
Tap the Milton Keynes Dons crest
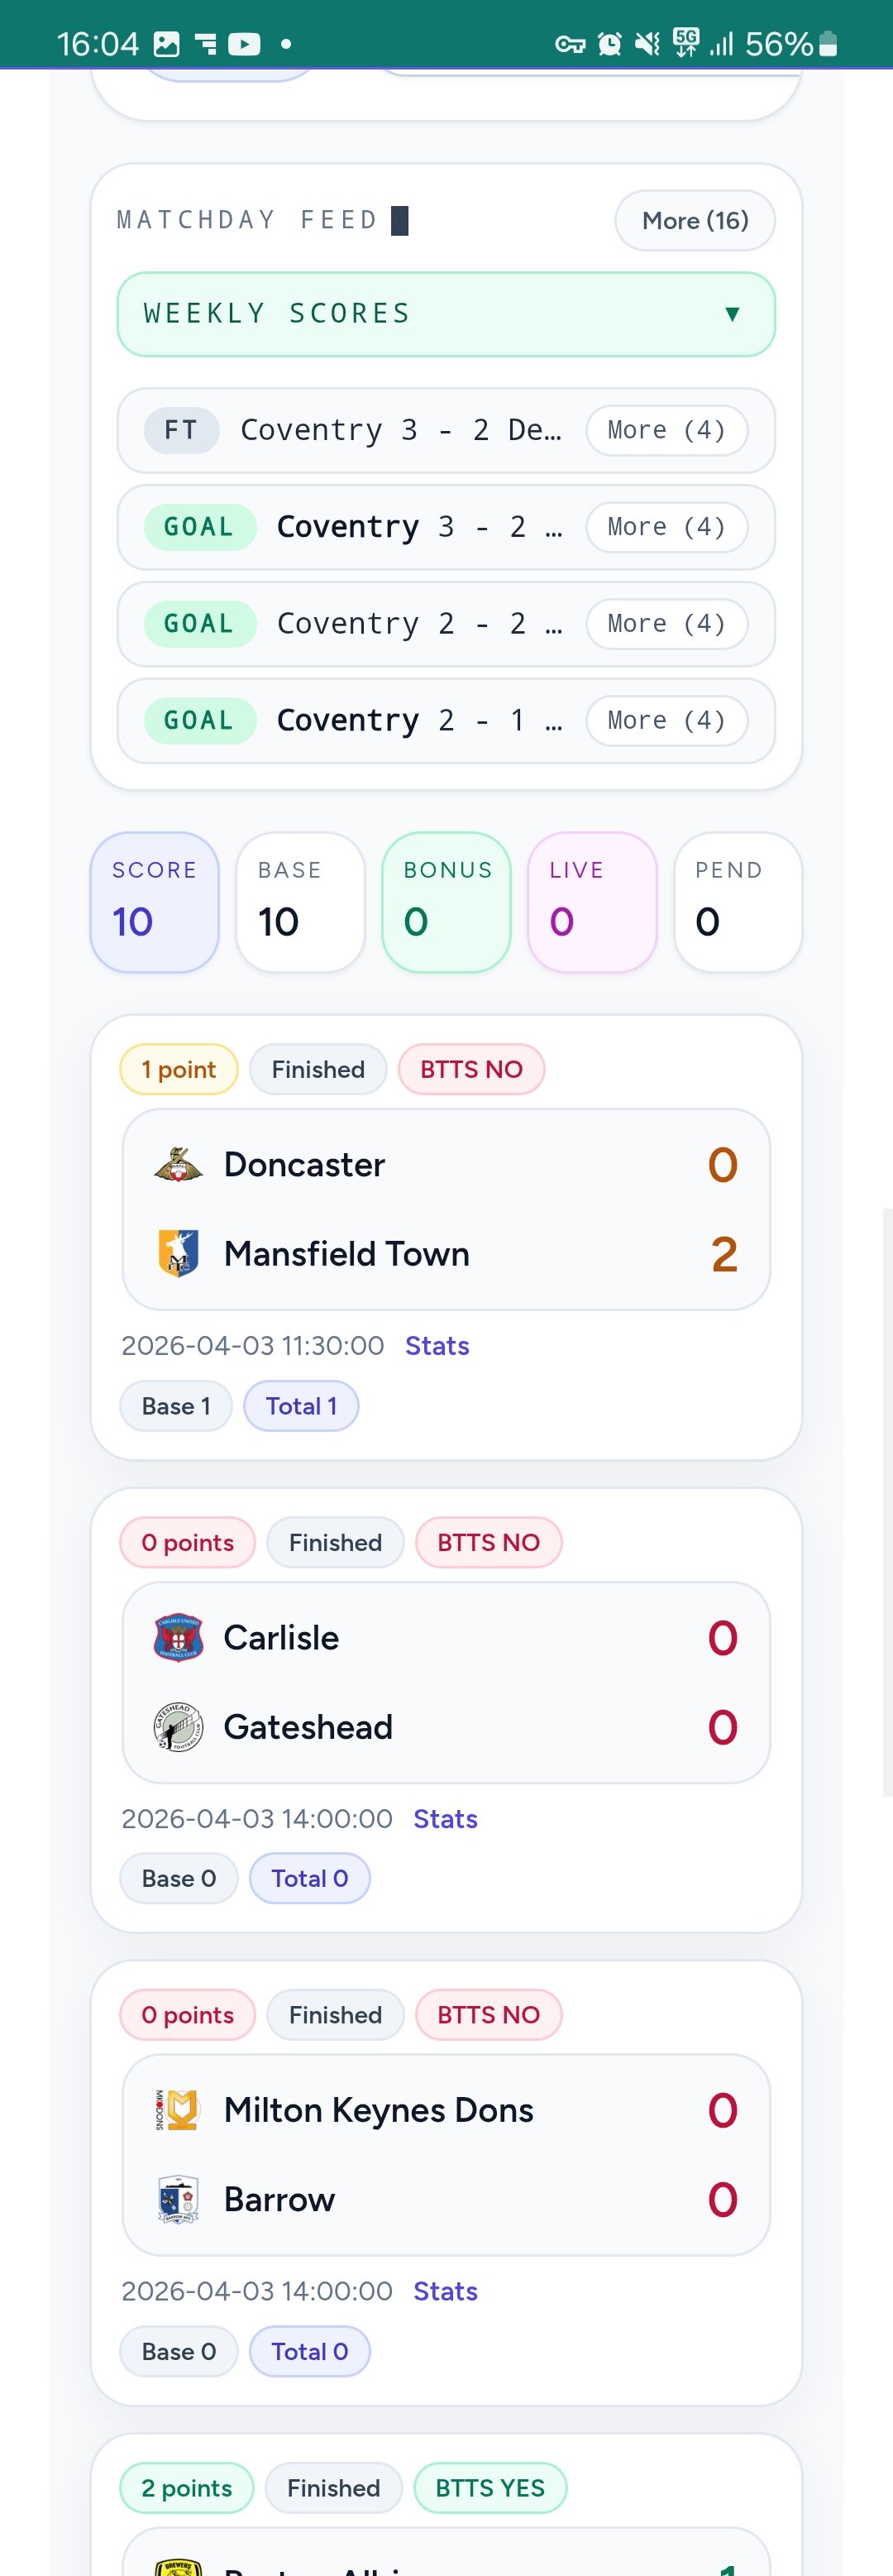point(178,2110)
